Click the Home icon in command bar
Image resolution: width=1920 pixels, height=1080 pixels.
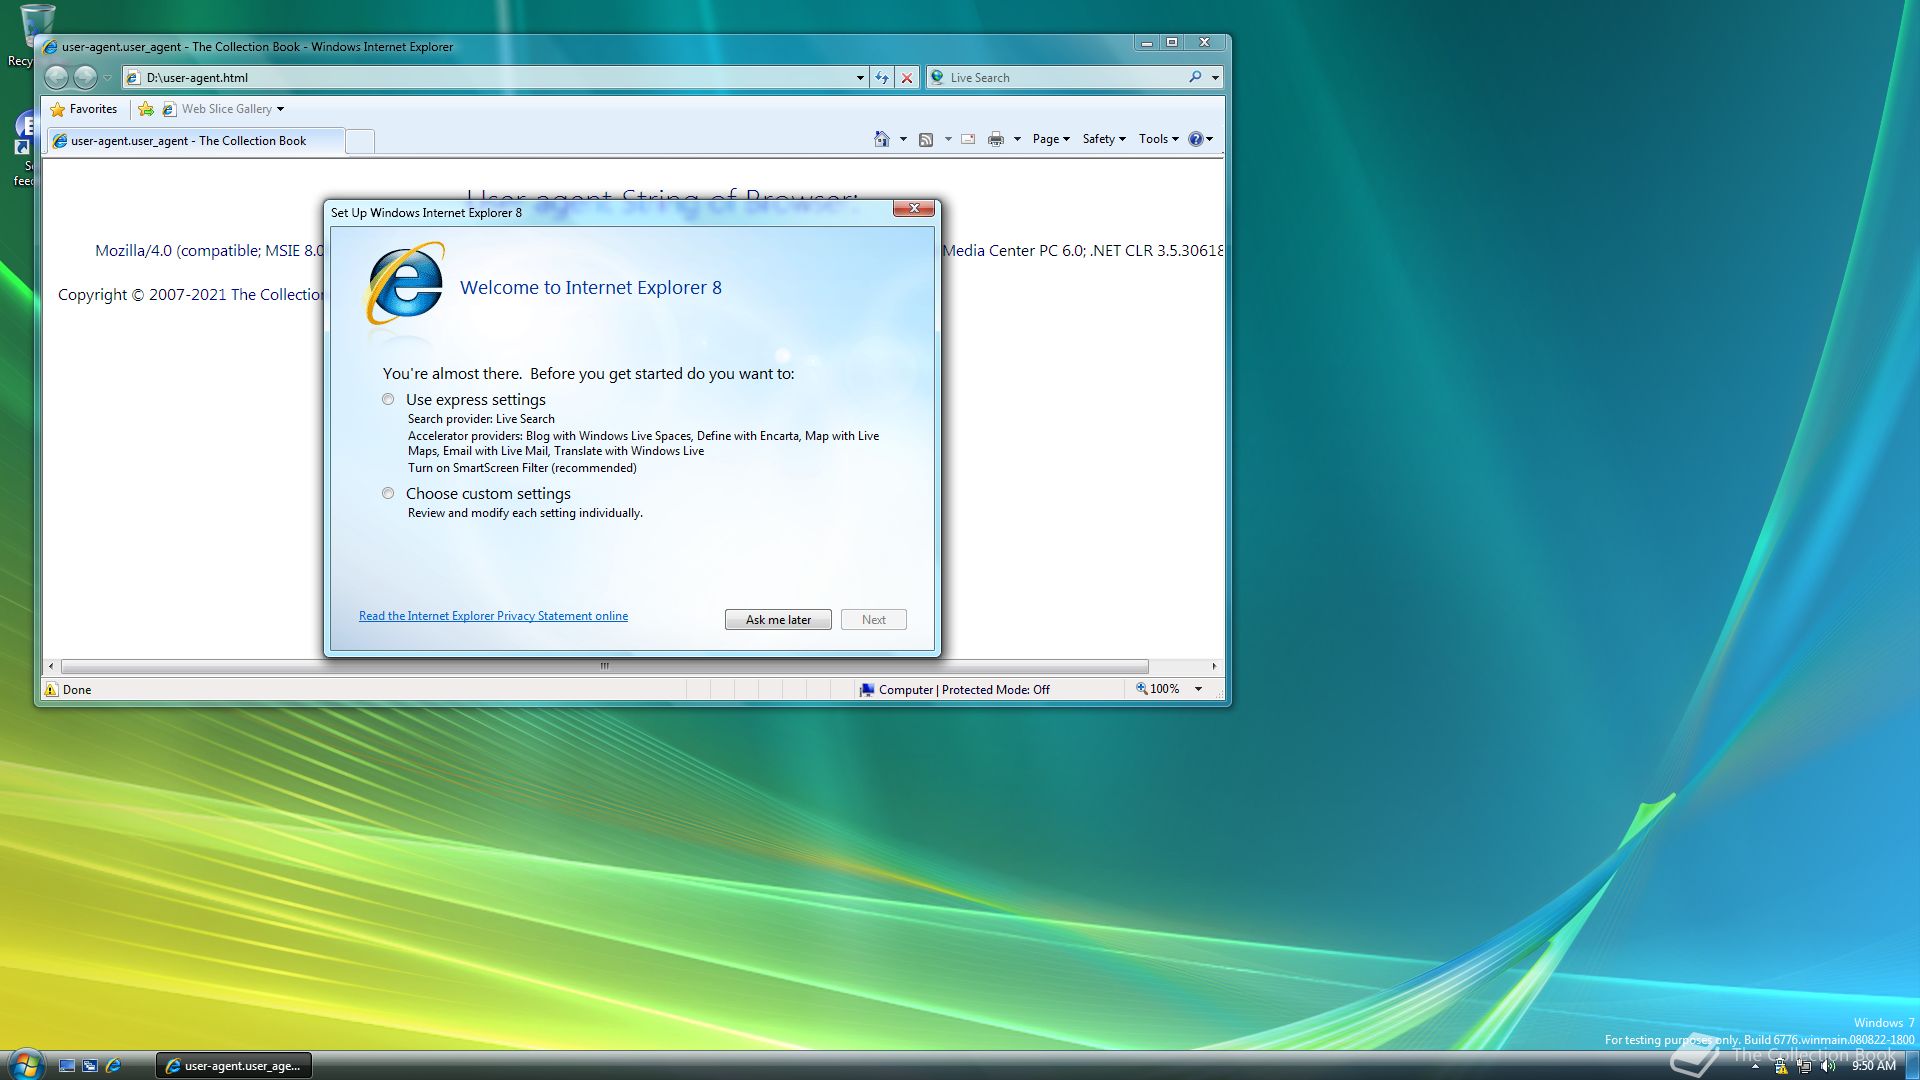tap(881, 139)
